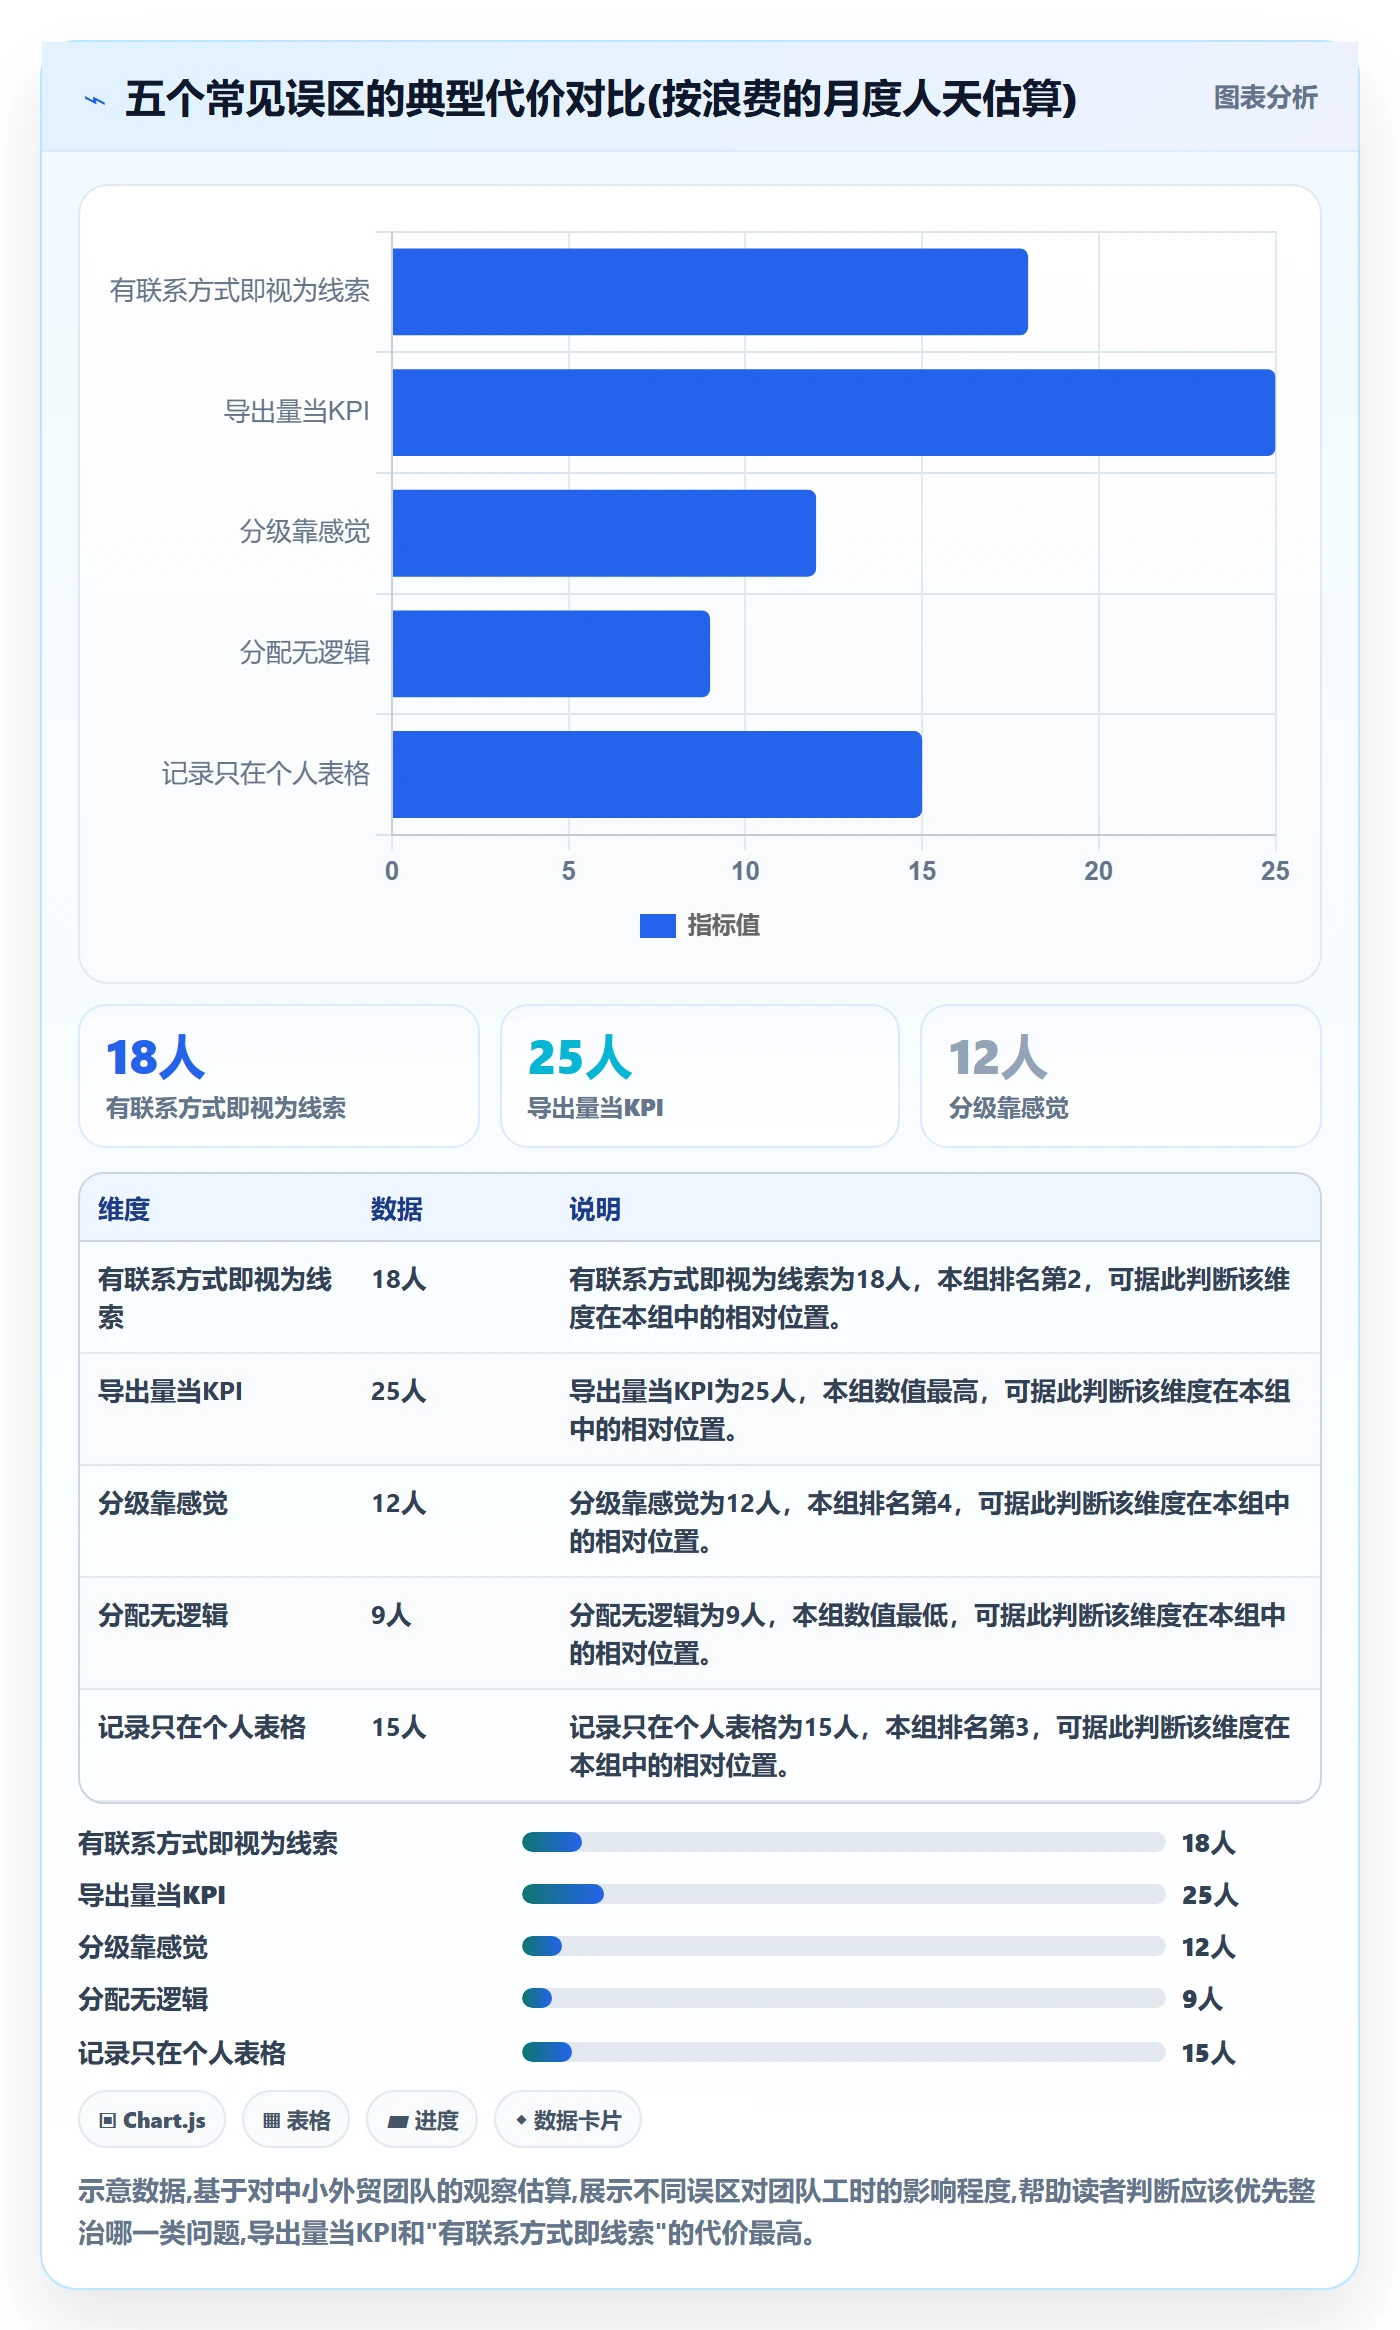This screenshot has width=1400, height=2330.
Task: Select the 数据卡片 tag chip
Action: [568, 2120]
